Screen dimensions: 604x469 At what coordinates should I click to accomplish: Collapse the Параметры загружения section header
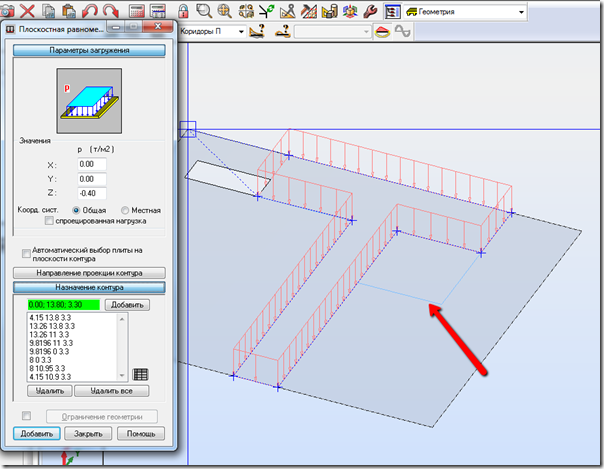pyautogui.click(x=89, y=50)
